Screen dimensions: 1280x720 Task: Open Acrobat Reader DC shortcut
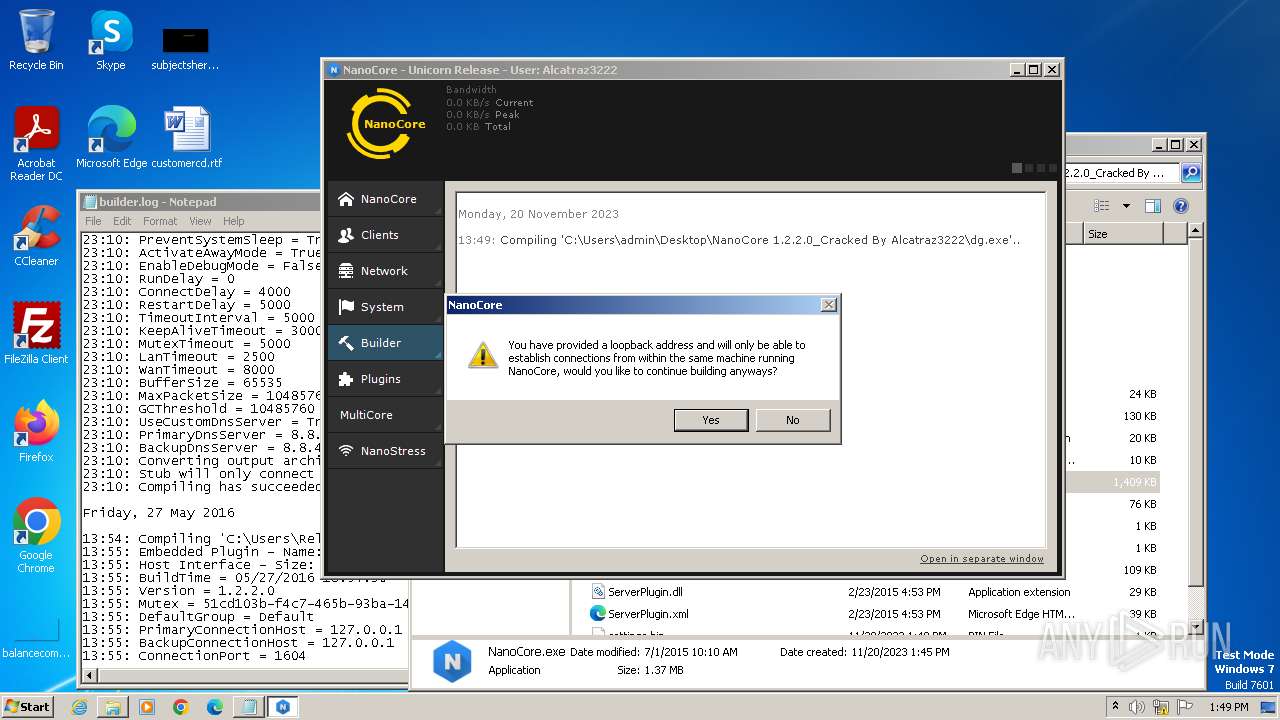pyautogui.click(x=36, y=144)
